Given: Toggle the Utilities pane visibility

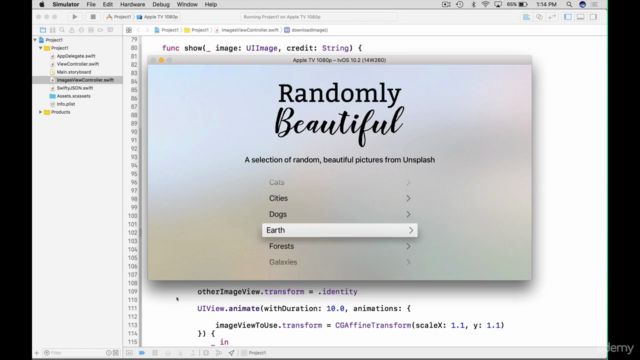Looking at the screenshot, I should 593,17.
